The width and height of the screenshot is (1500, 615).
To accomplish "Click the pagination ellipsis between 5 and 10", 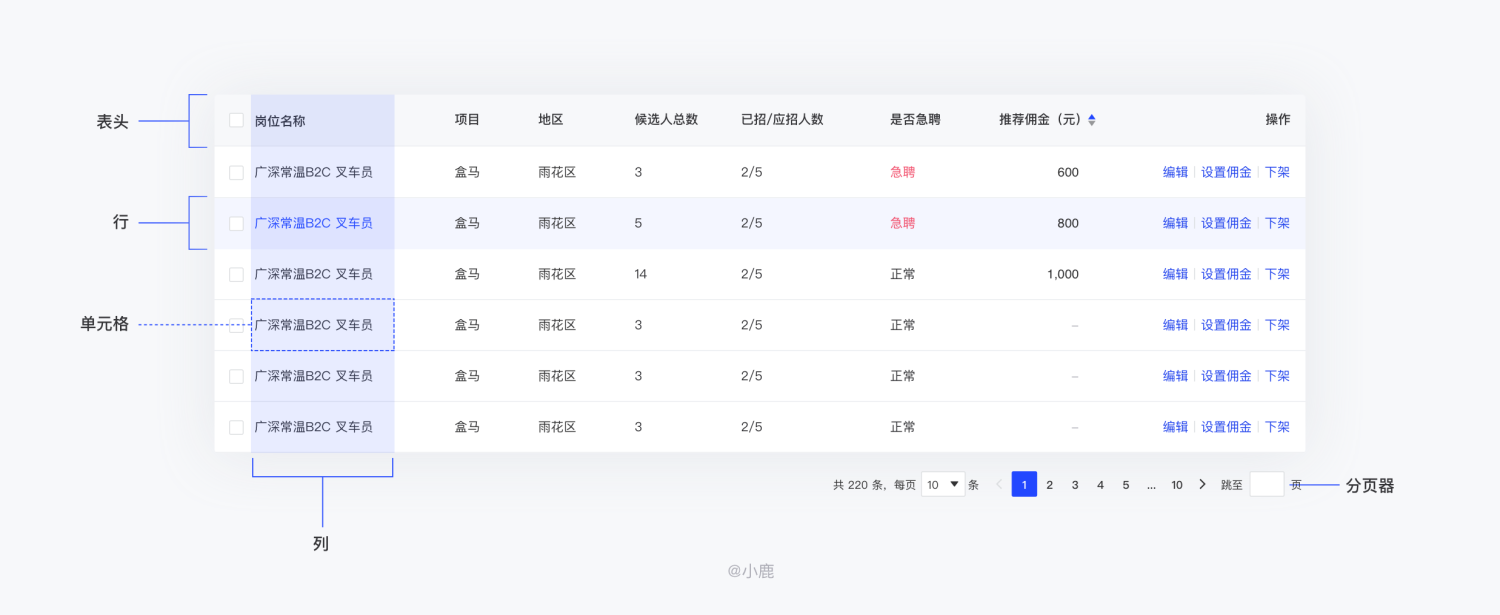I will point(1152,485).
